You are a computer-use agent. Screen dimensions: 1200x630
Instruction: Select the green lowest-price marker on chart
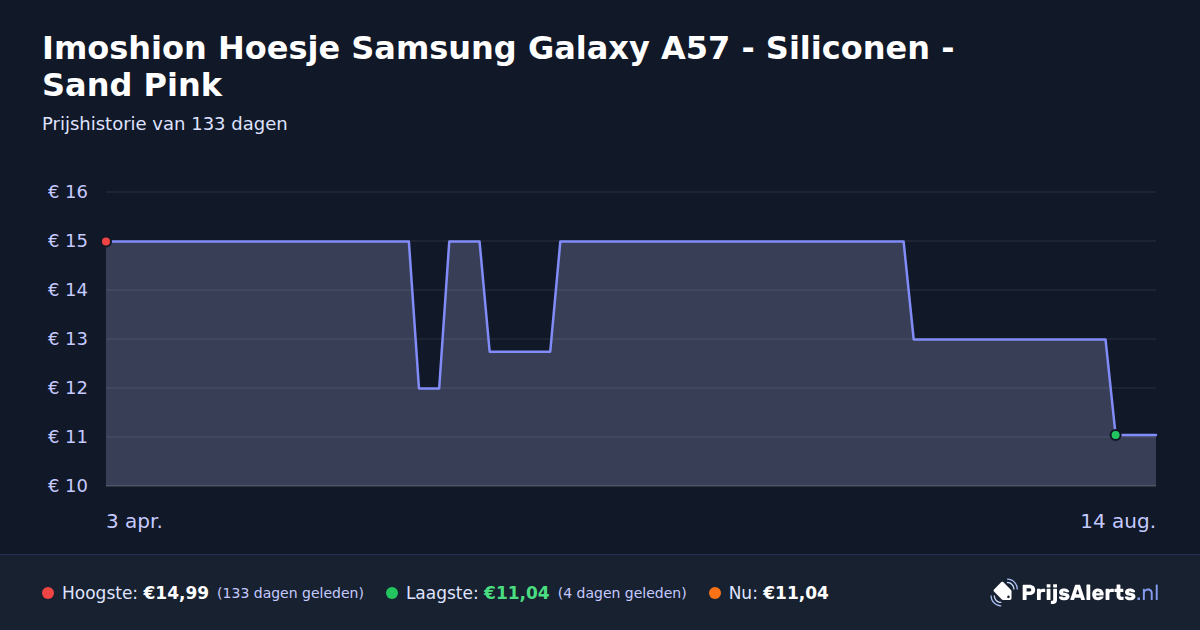[x=1115, y=435]
